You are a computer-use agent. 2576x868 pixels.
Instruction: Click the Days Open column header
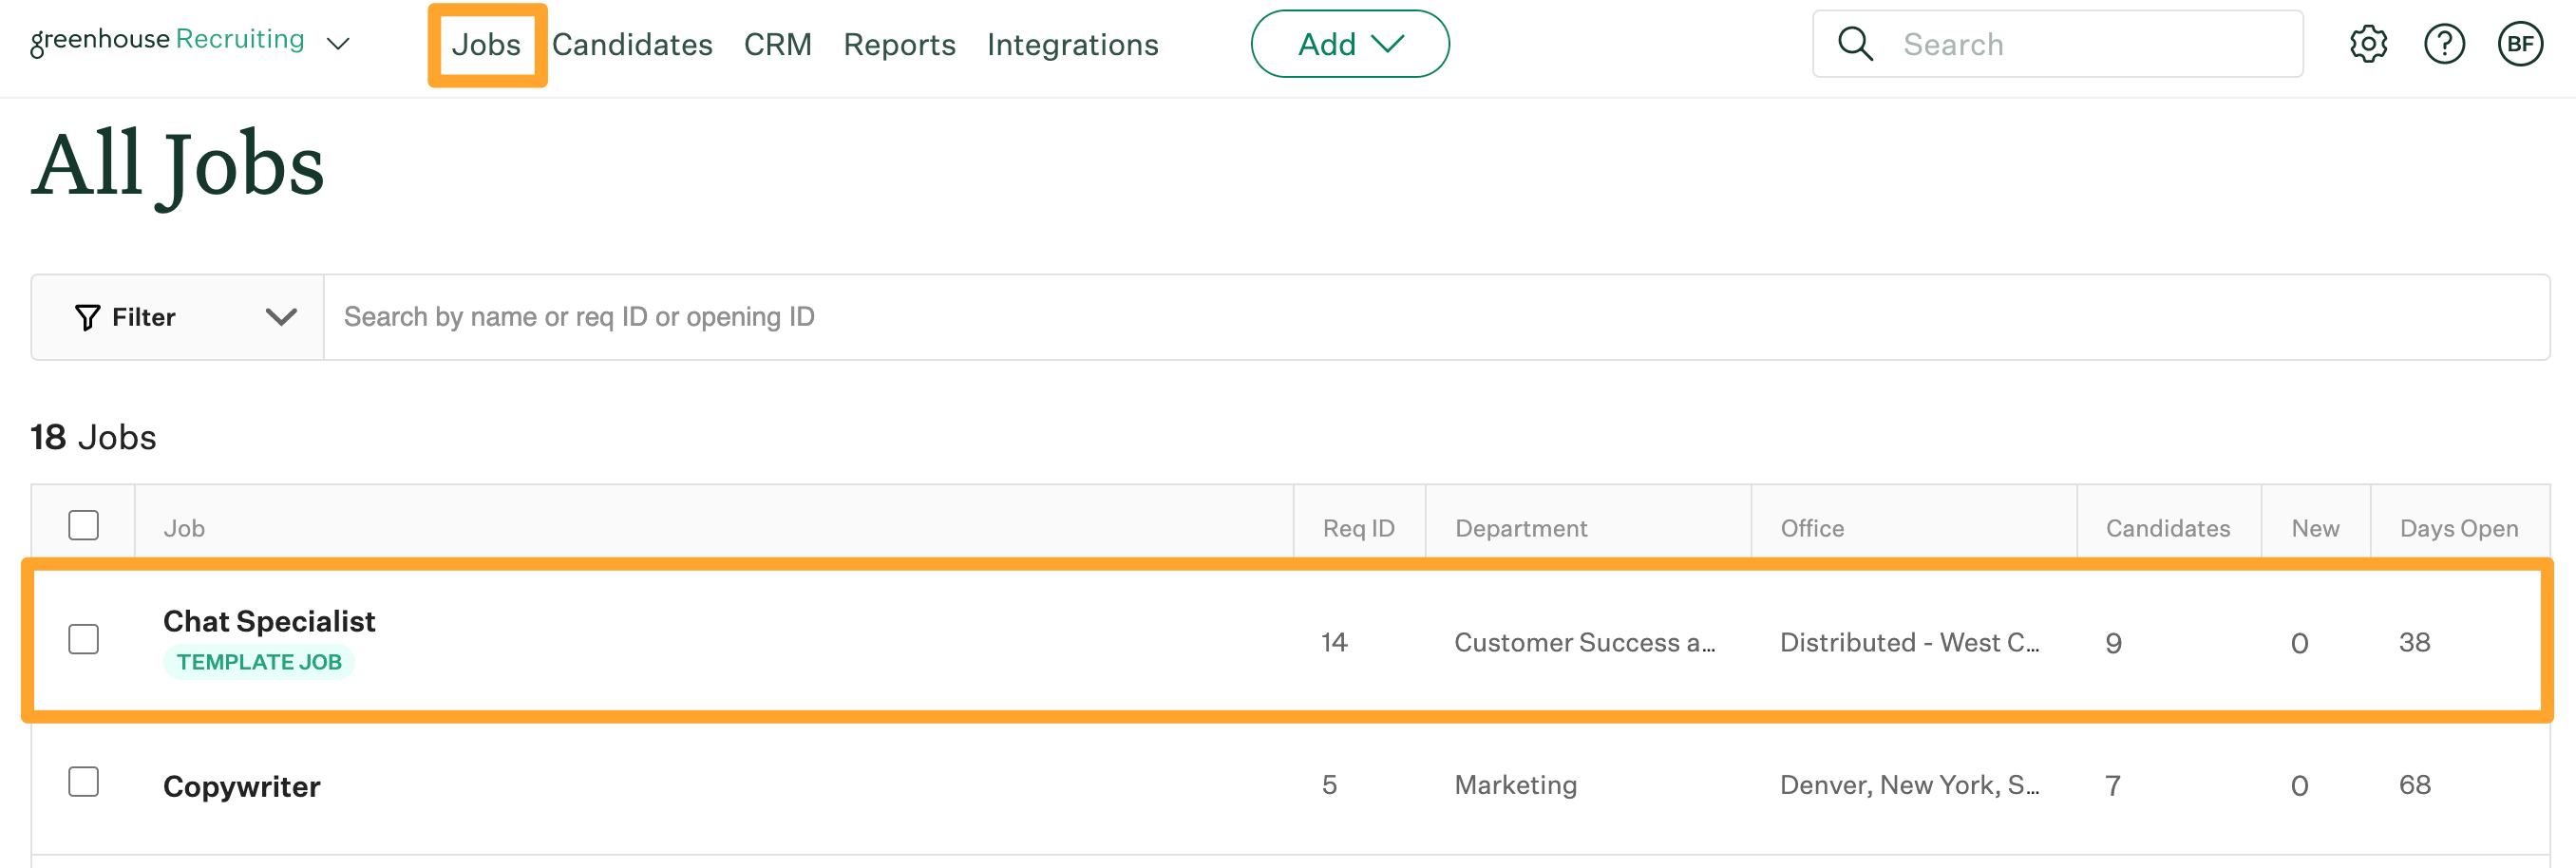point(2458,528)
